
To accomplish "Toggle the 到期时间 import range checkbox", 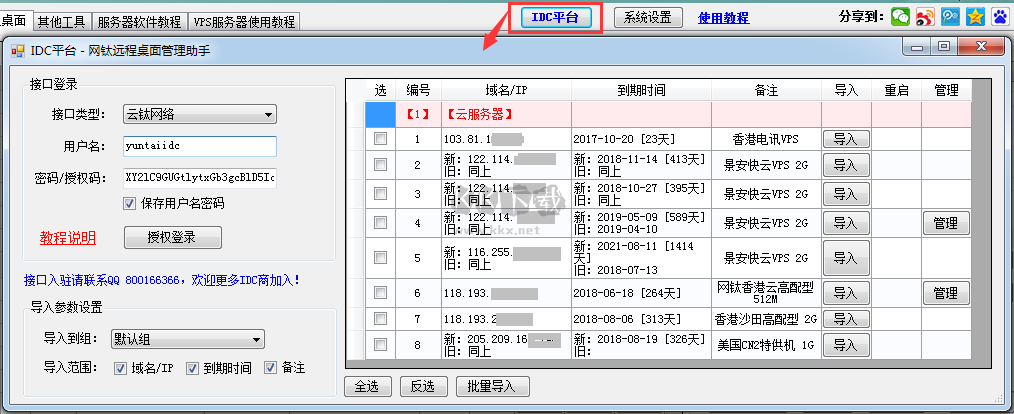I will [192, 368].
